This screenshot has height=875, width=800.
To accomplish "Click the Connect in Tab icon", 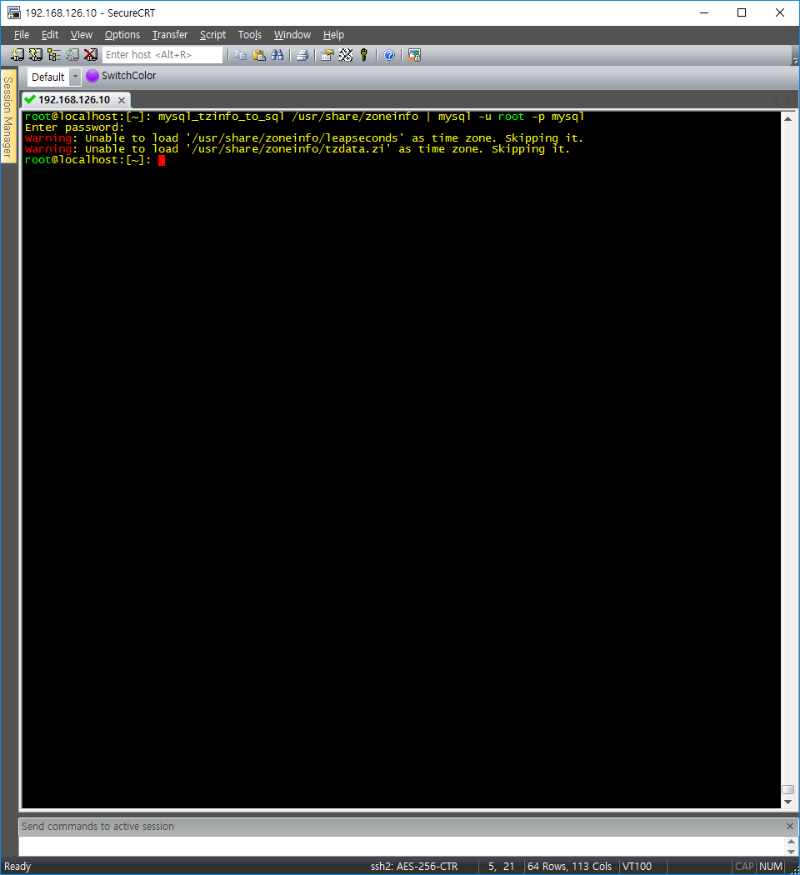I will click(54, 55).
